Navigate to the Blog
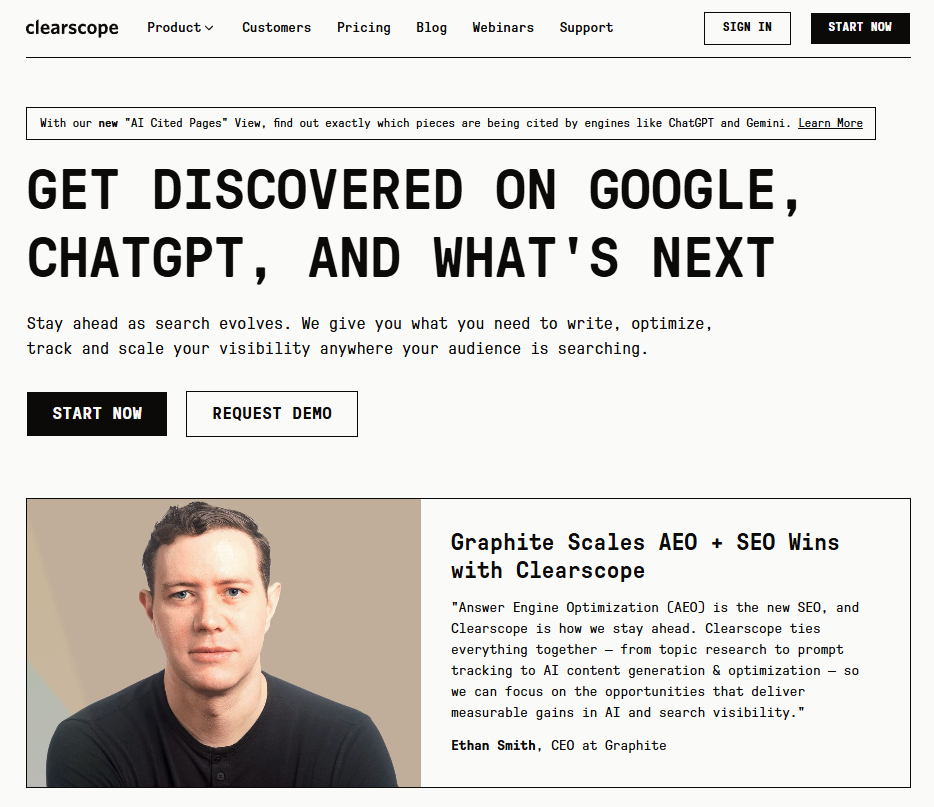This screenshot has width=934, height=807. point(431,28)
